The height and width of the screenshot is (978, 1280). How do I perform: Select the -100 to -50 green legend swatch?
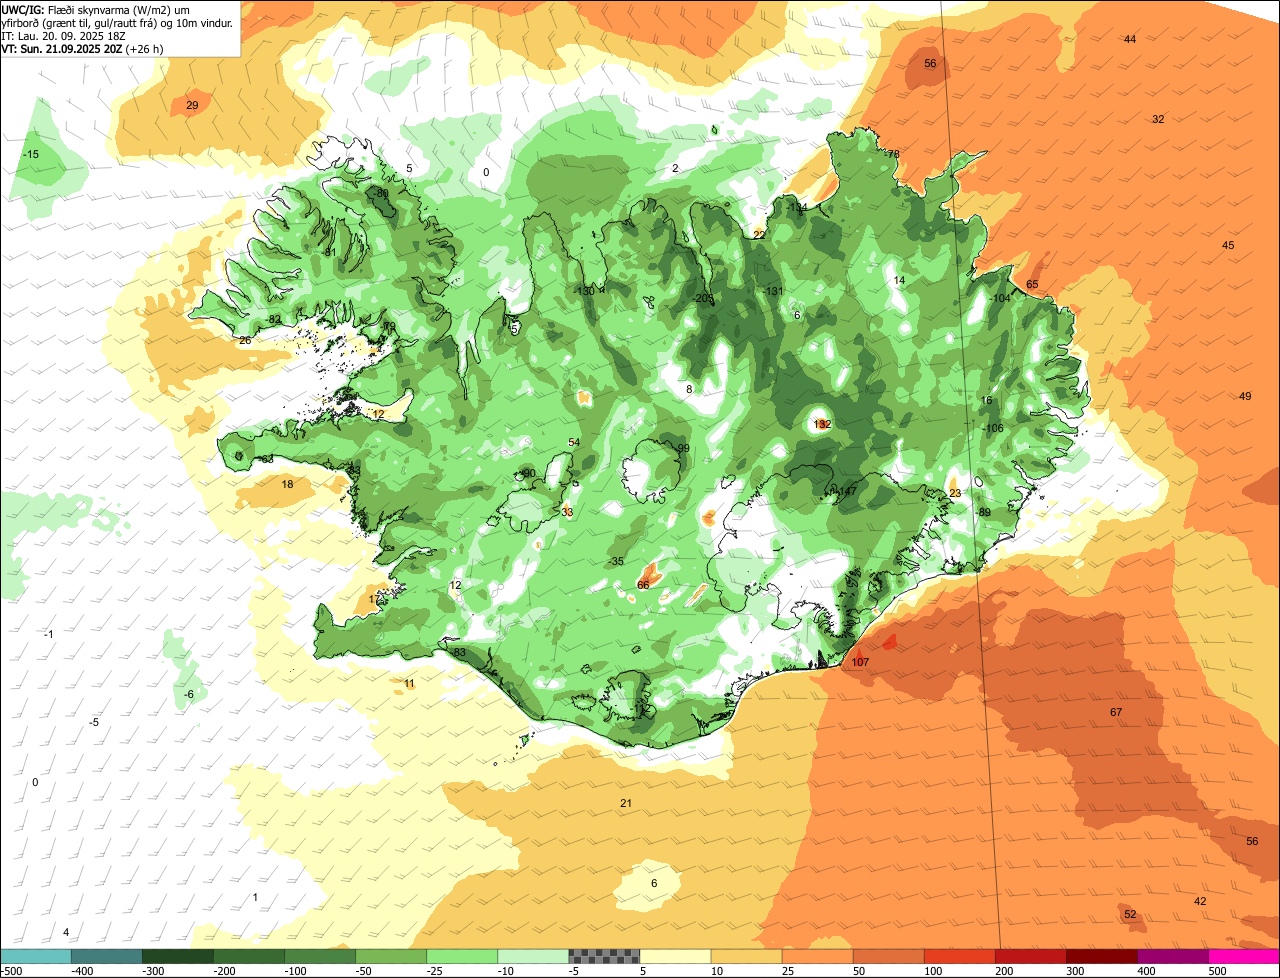click(x=320, y=956)
